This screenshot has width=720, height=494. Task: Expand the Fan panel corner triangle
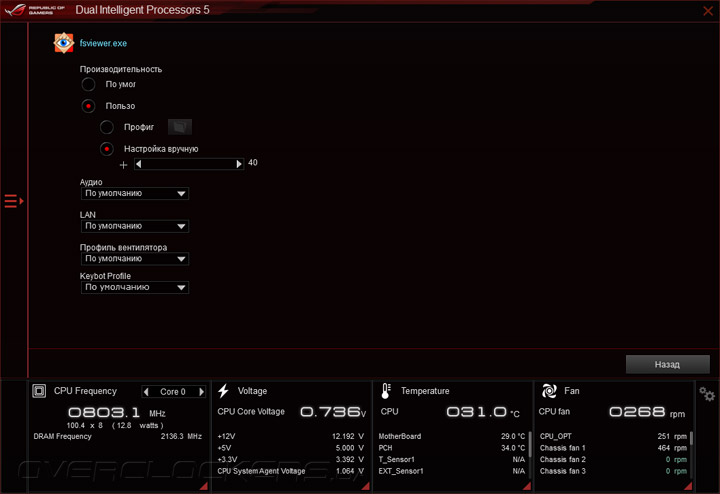click(688, 486)
